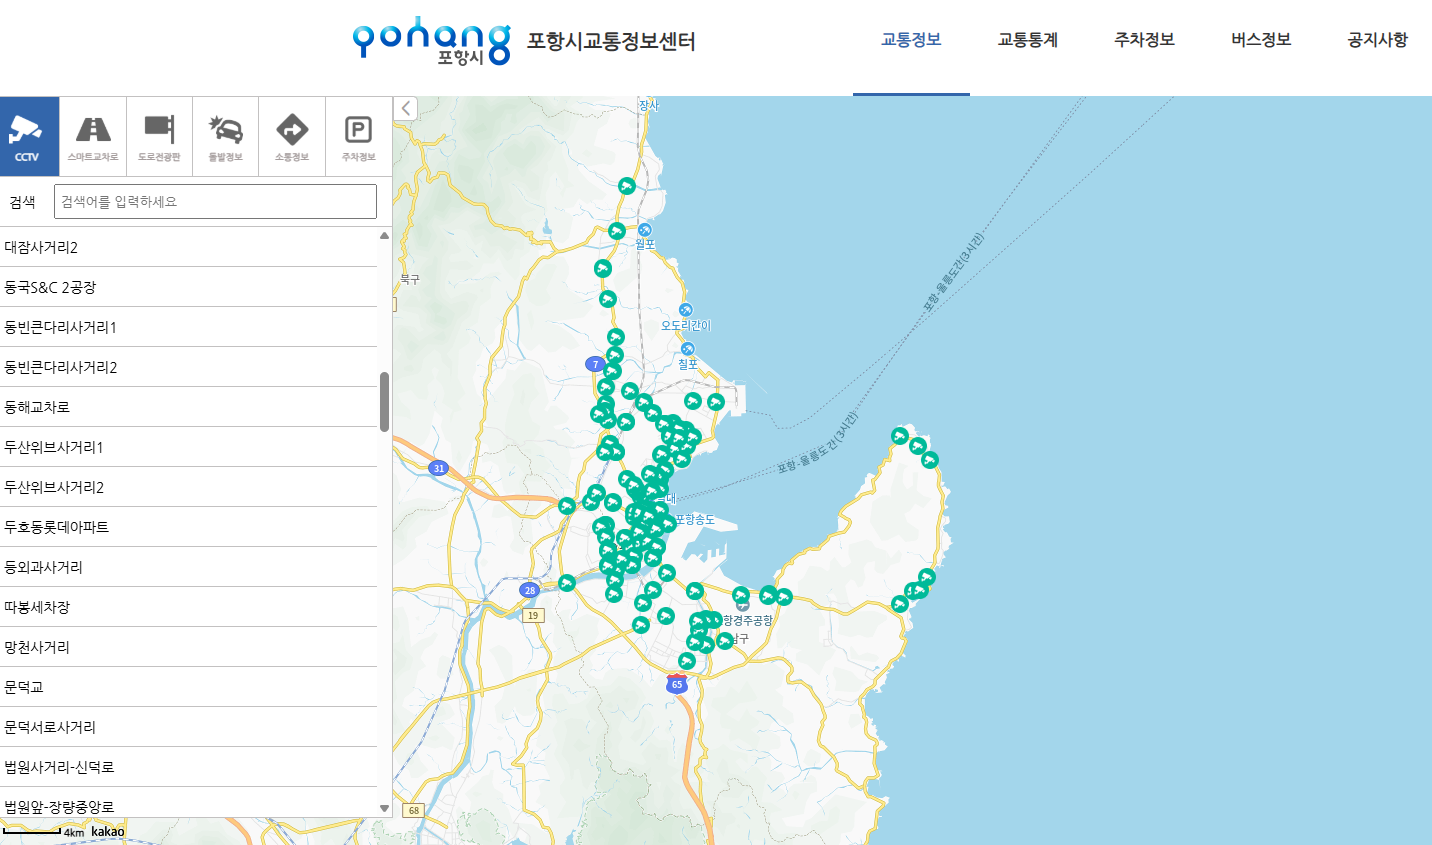Viewport: 1432px width, 845px height.
Task: Choose 두산위브사거리1 from the list
Action: (188, 447)
